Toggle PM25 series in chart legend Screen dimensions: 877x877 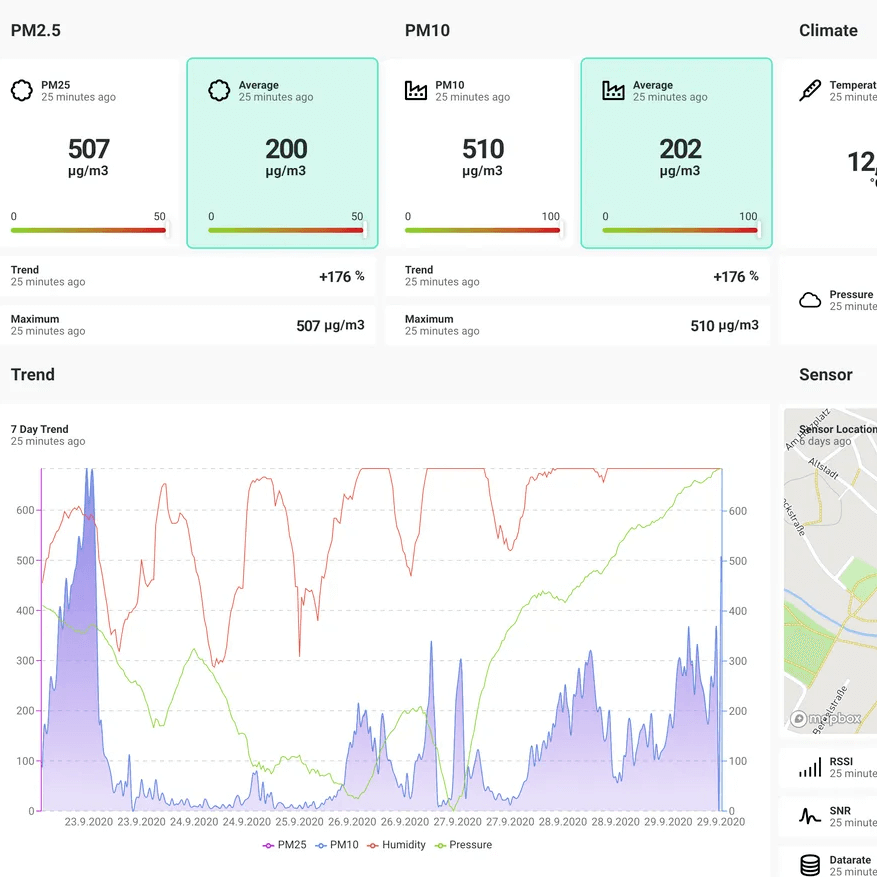coord(284,845)
